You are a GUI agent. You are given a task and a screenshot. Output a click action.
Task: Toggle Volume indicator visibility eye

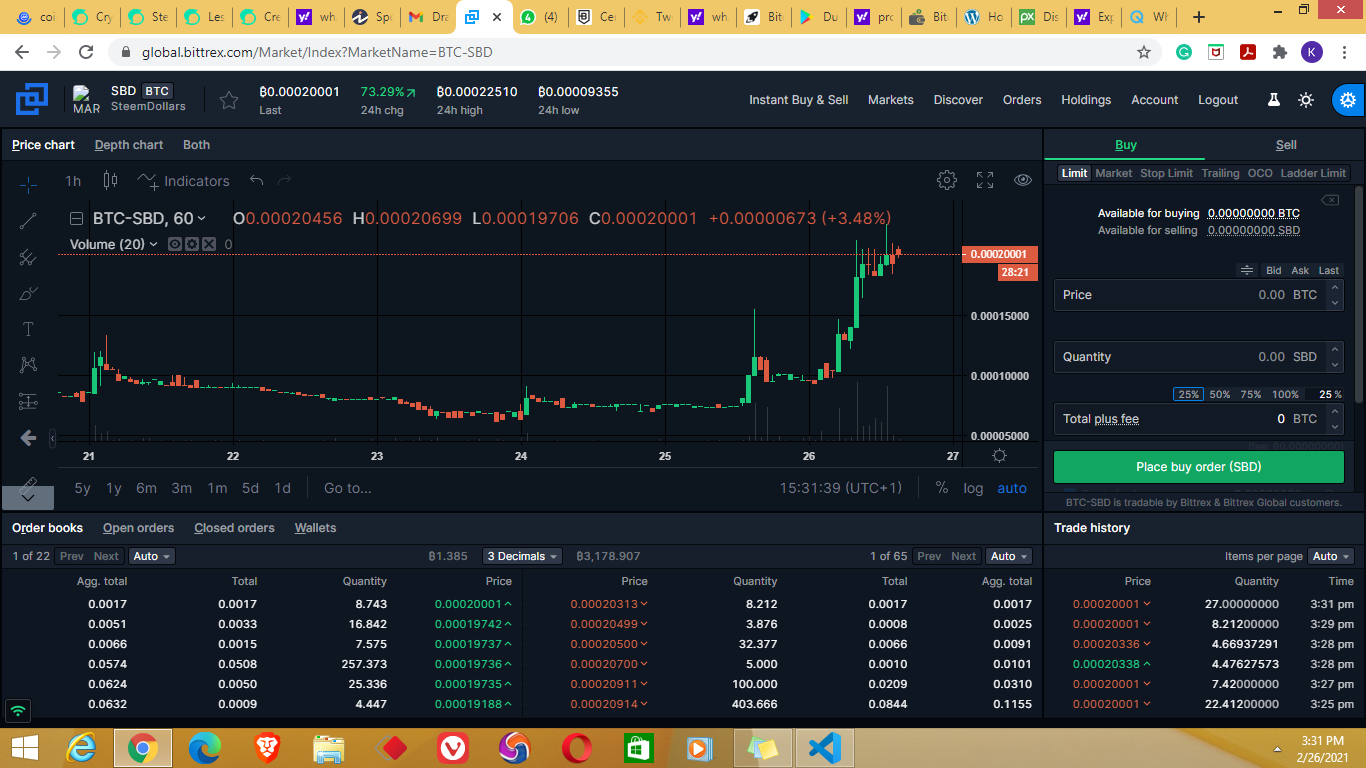[175, 244]
